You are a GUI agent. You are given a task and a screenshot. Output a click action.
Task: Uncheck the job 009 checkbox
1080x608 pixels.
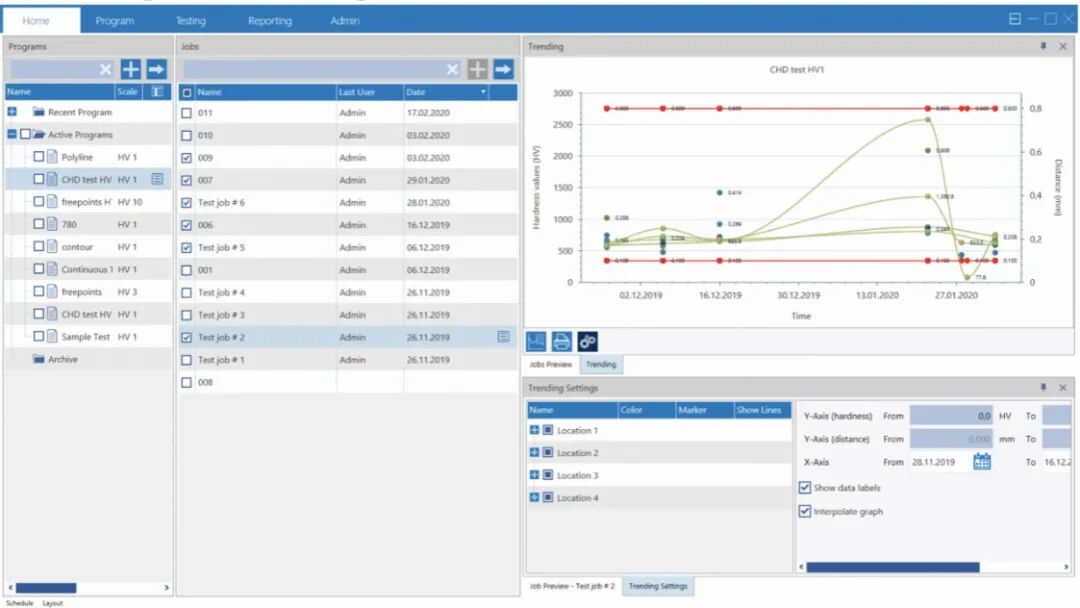186,158
